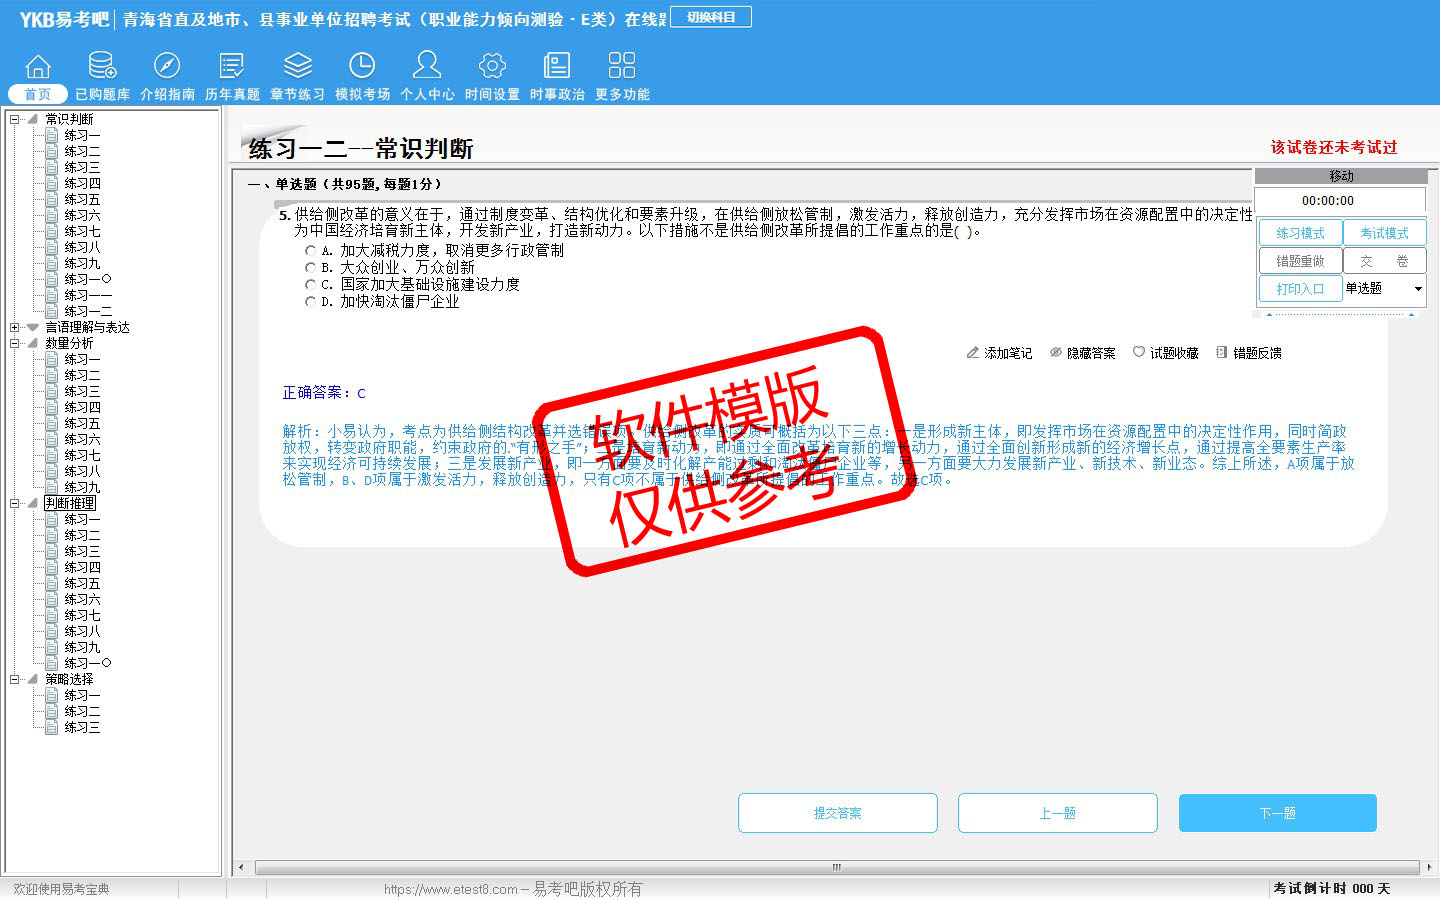1440x900 pixels.
Task: Click the page icon of 练习四 under 数量分析
Action: click(52, 407)
